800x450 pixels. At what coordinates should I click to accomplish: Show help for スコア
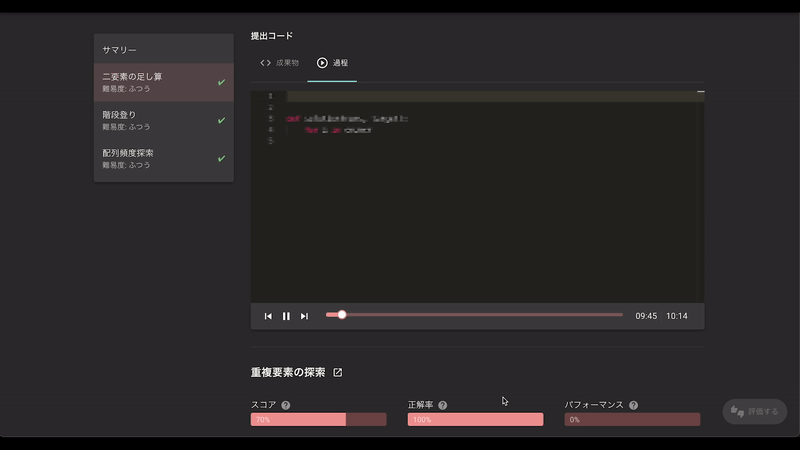[286, 405]
